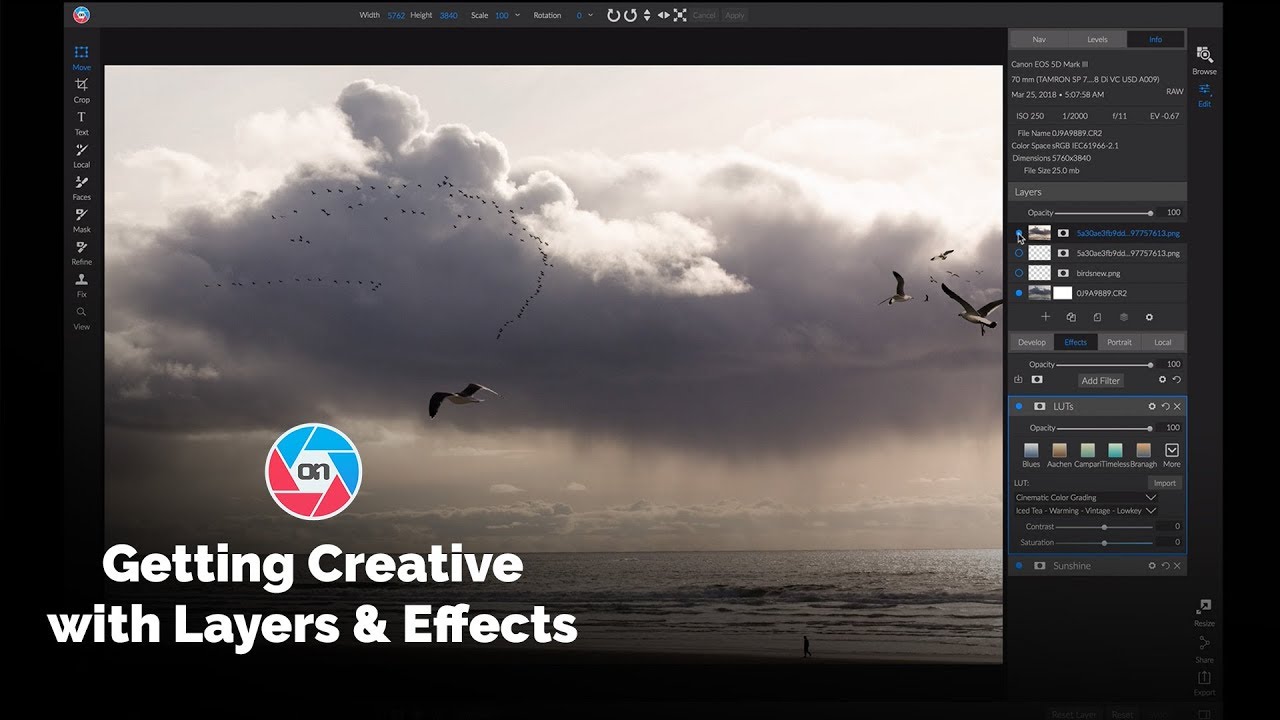Open the Iced Tea LUT dropdown
The width and height of the screenshot is (1280, 720).
[x=1086, y=511]
